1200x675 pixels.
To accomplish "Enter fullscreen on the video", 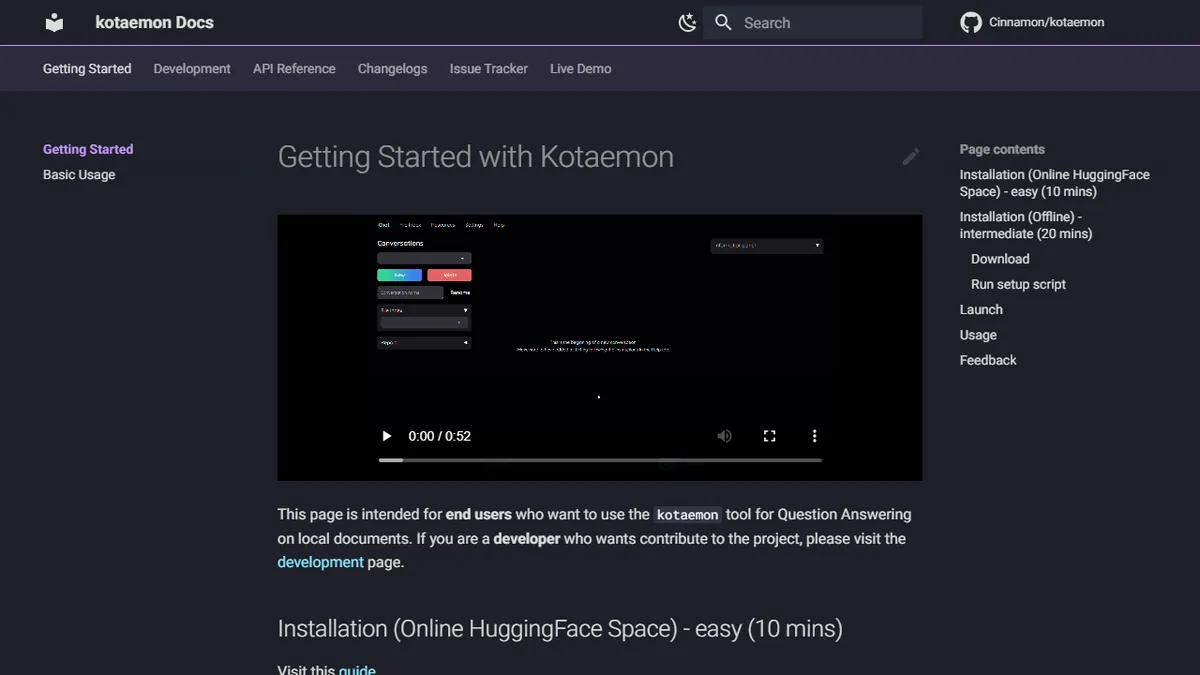I will click(x=769, y=436).
